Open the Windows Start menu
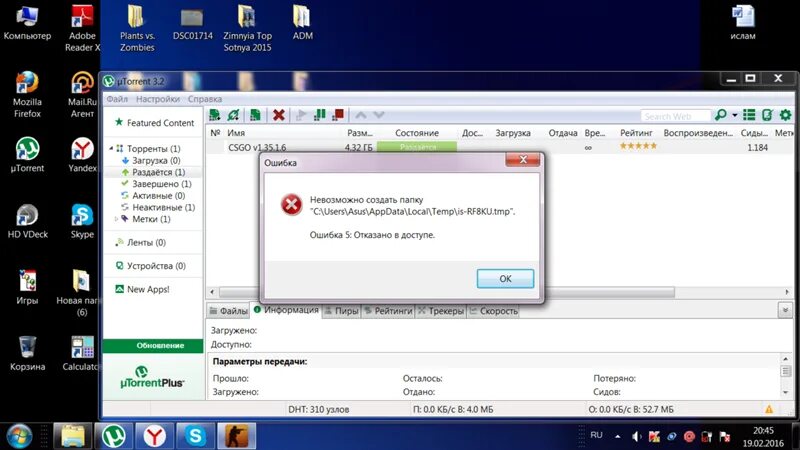The image size is (800, 450). (x=19, y=436)
